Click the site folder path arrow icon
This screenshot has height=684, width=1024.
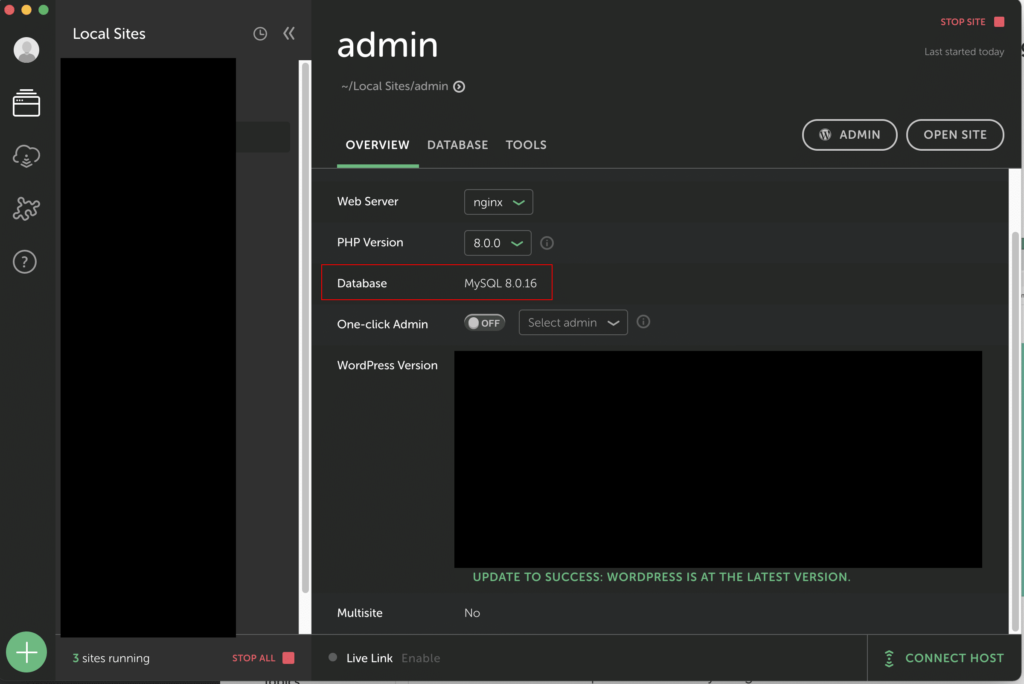click(x=459, y=87)
